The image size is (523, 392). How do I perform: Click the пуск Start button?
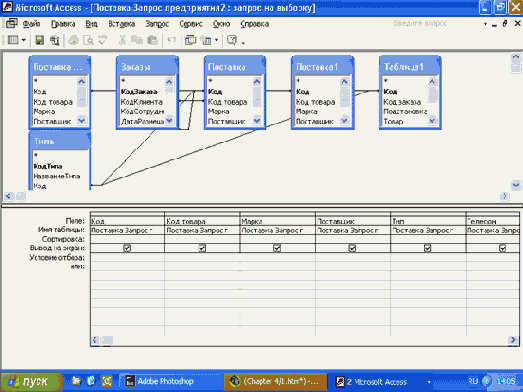click(x=32, y=381)
